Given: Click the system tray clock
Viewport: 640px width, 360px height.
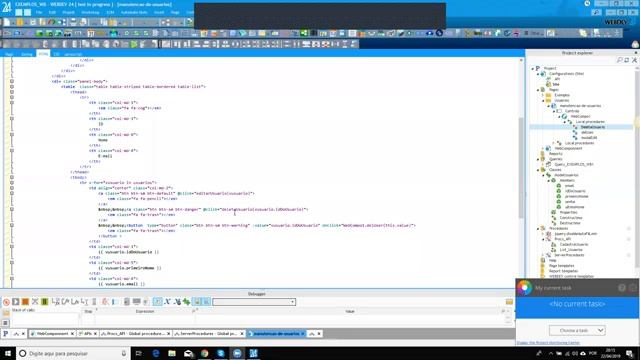Looking at the screenshot, I should pyautogui.click(x=610, y=353).
